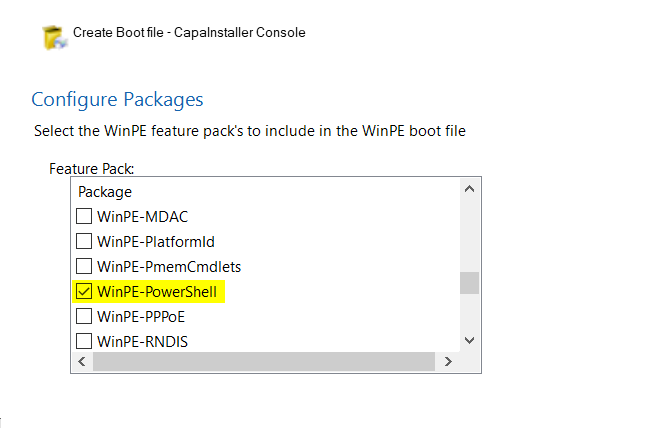
Task: Uncheck the WinPE-PowerShell checkbox
Action: (x=84, y=291)
